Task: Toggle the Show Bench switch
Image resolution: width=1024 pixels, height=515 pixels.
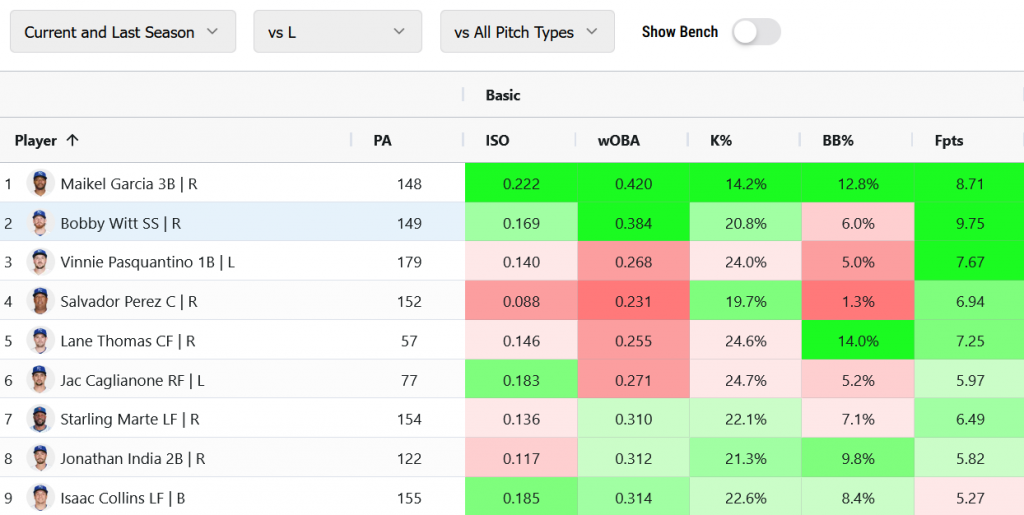Action: [x=755, y=32]
